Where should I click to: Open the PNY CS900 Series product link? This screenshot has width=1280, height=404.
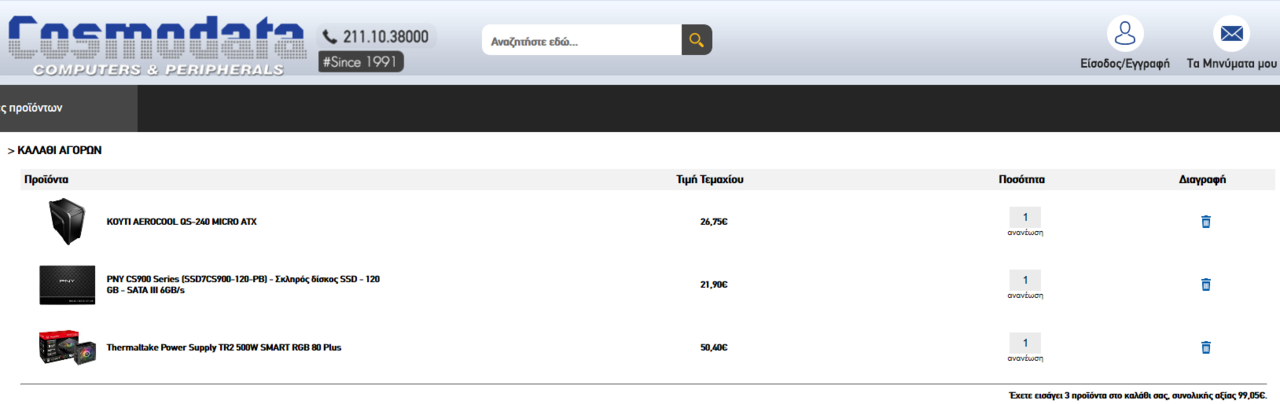[243, 284]
